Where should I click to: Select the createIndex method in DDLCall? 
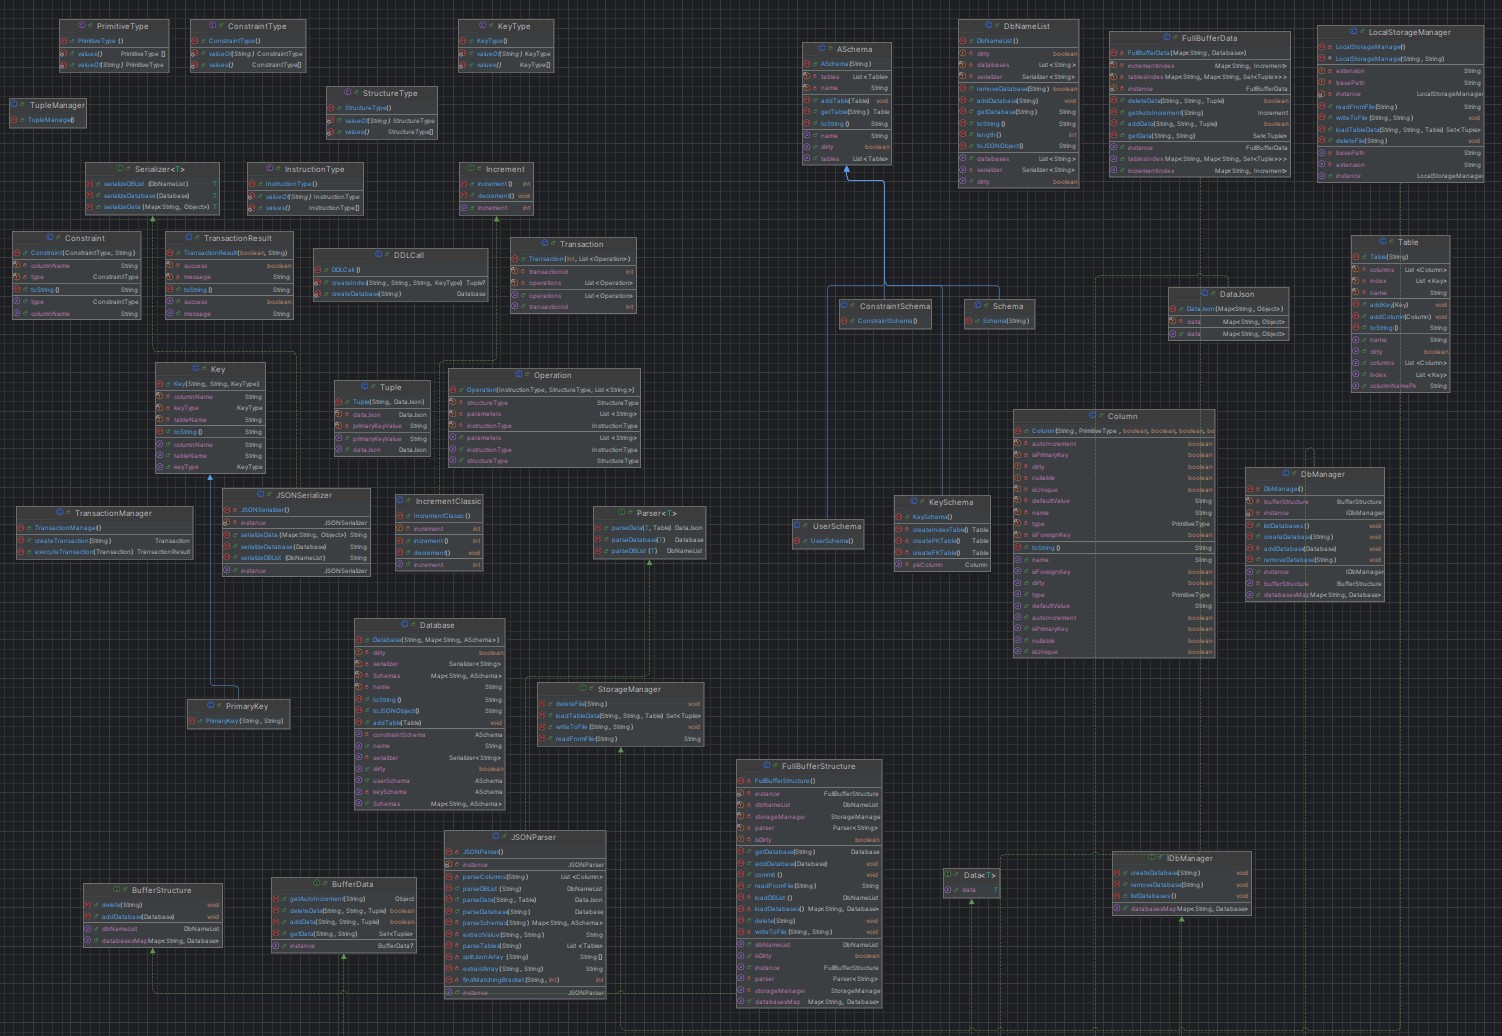click(x=359, y=282)
